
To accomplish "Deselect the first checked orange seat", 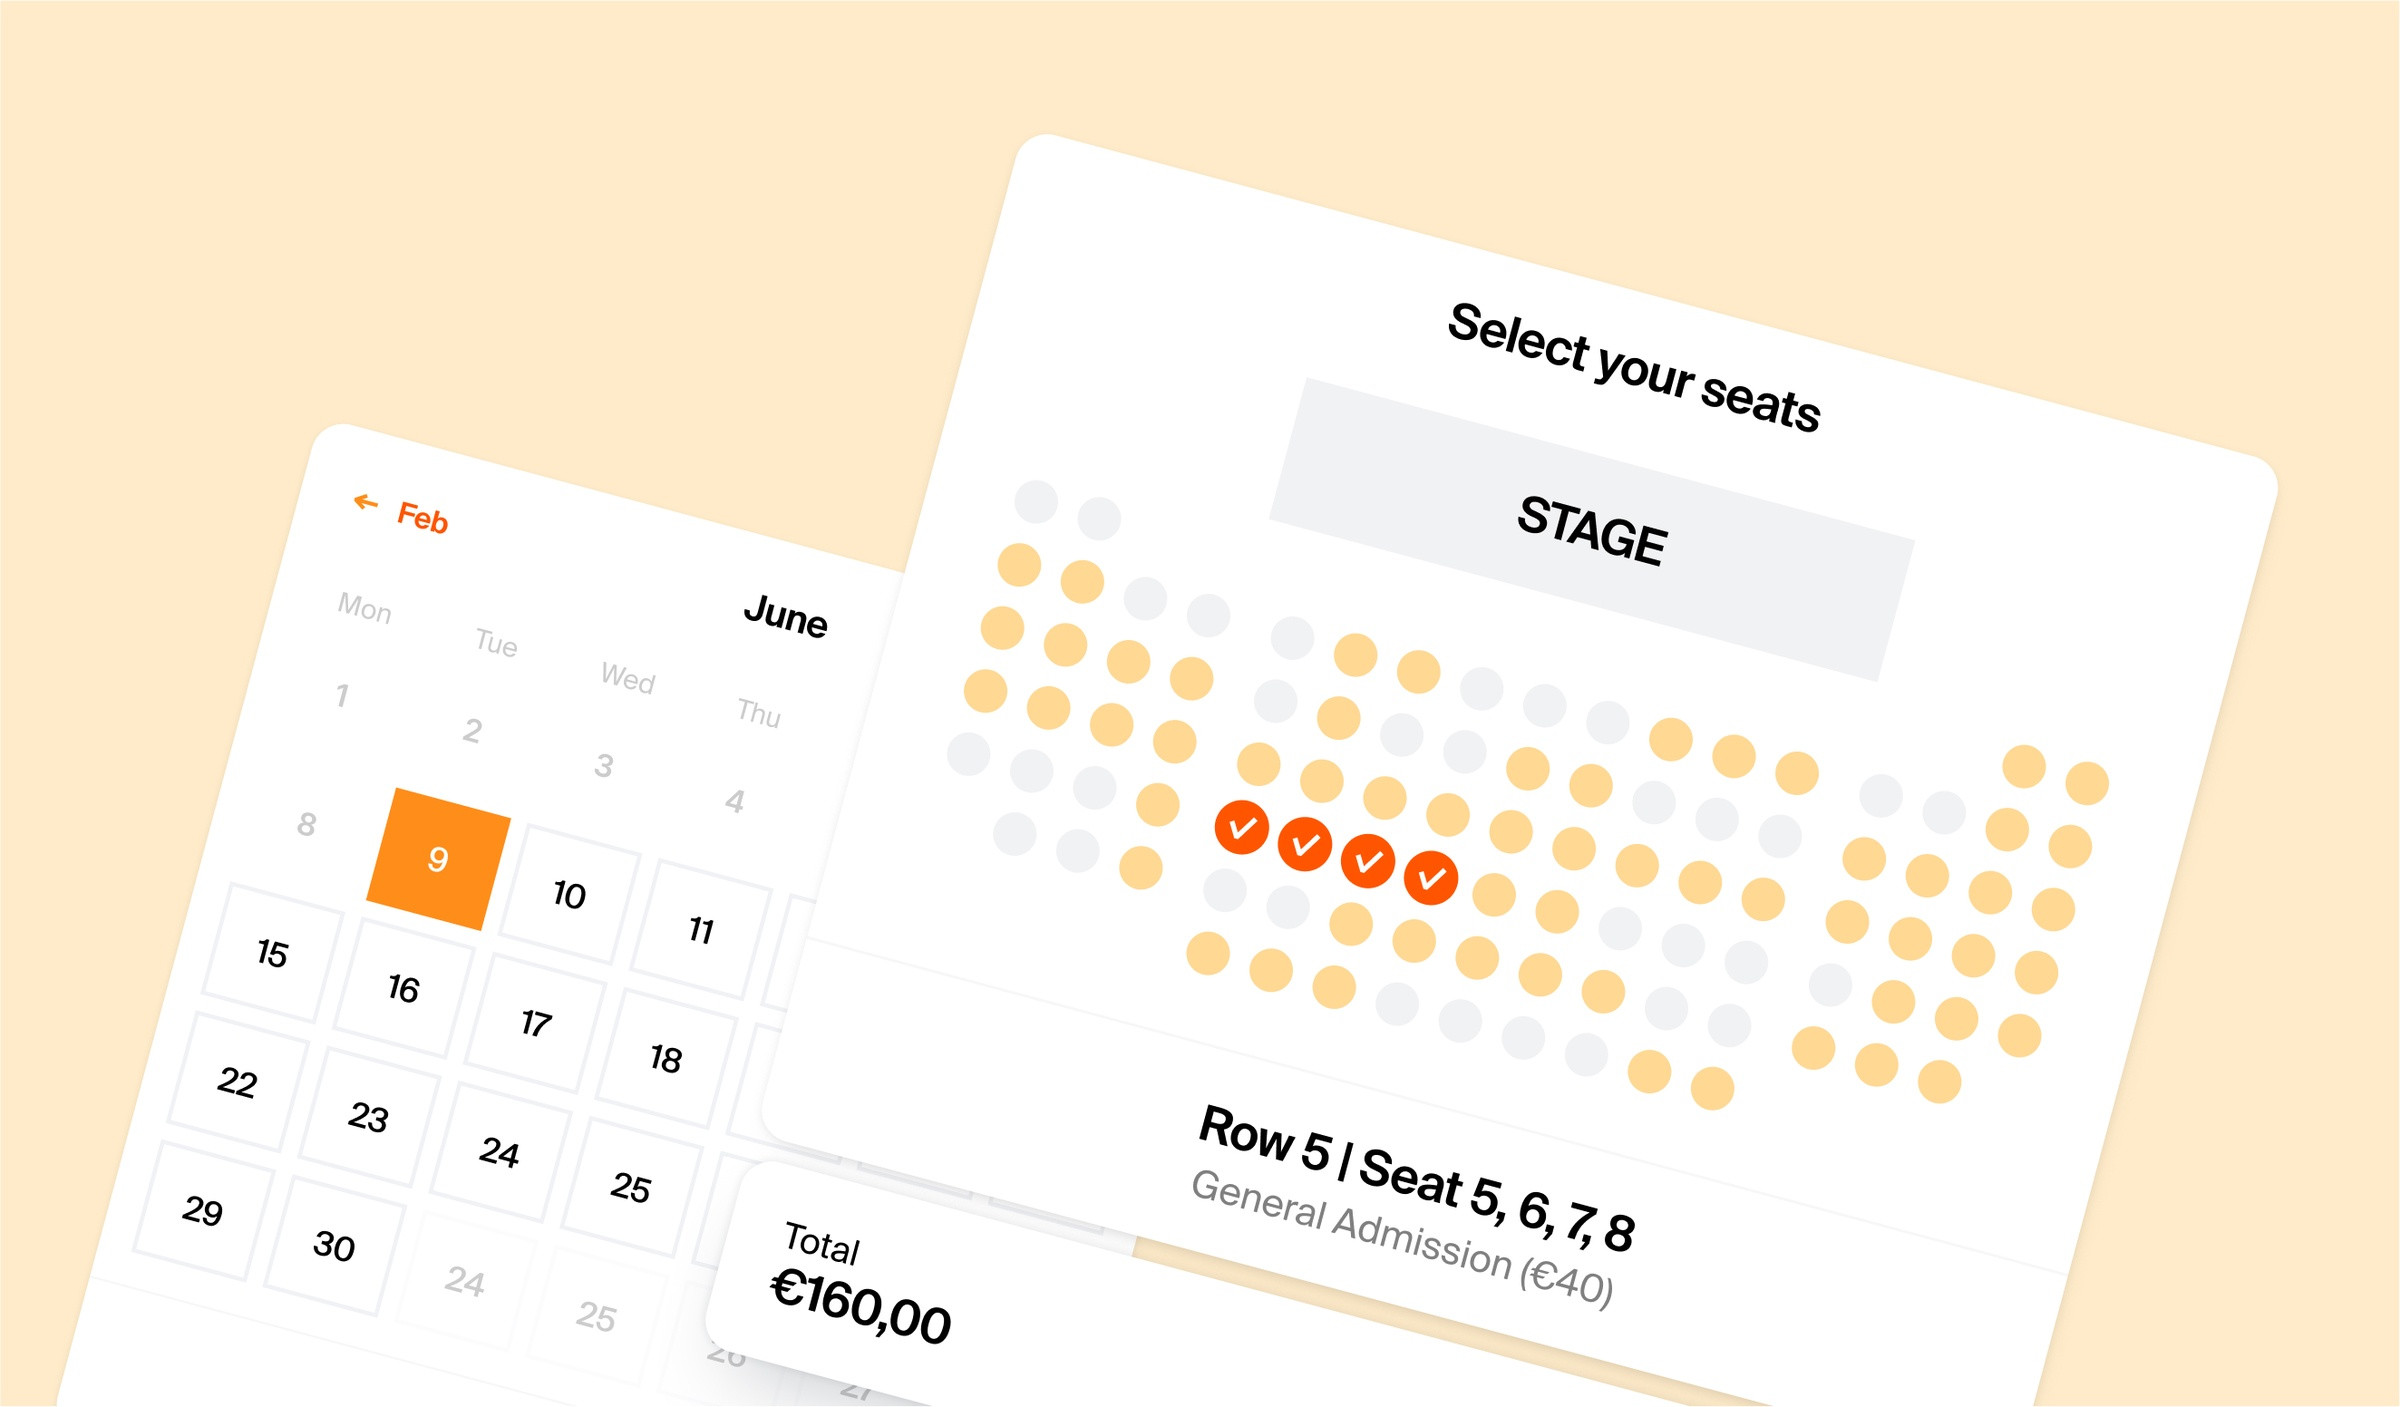I will pyautogui.click(x=1241, y=828).
